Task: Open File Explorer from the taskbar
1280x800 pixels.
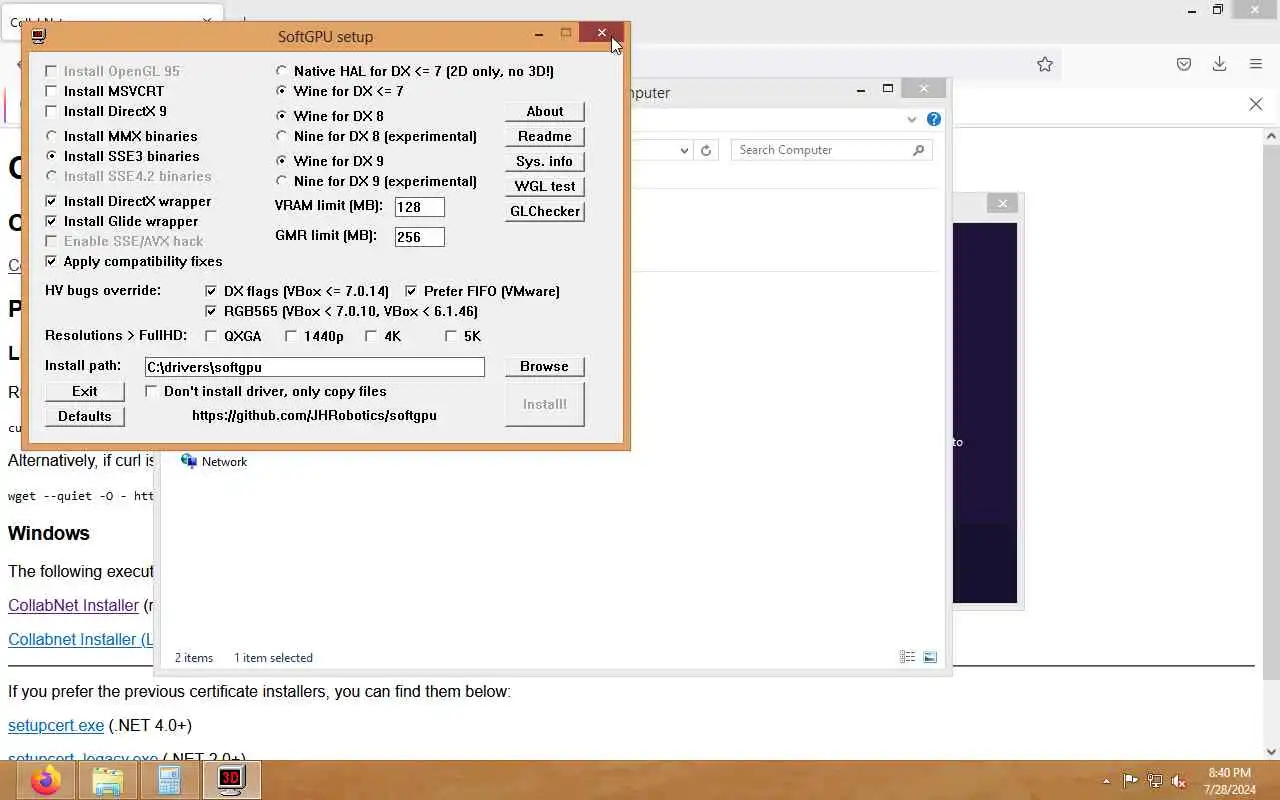Action: 107,780
